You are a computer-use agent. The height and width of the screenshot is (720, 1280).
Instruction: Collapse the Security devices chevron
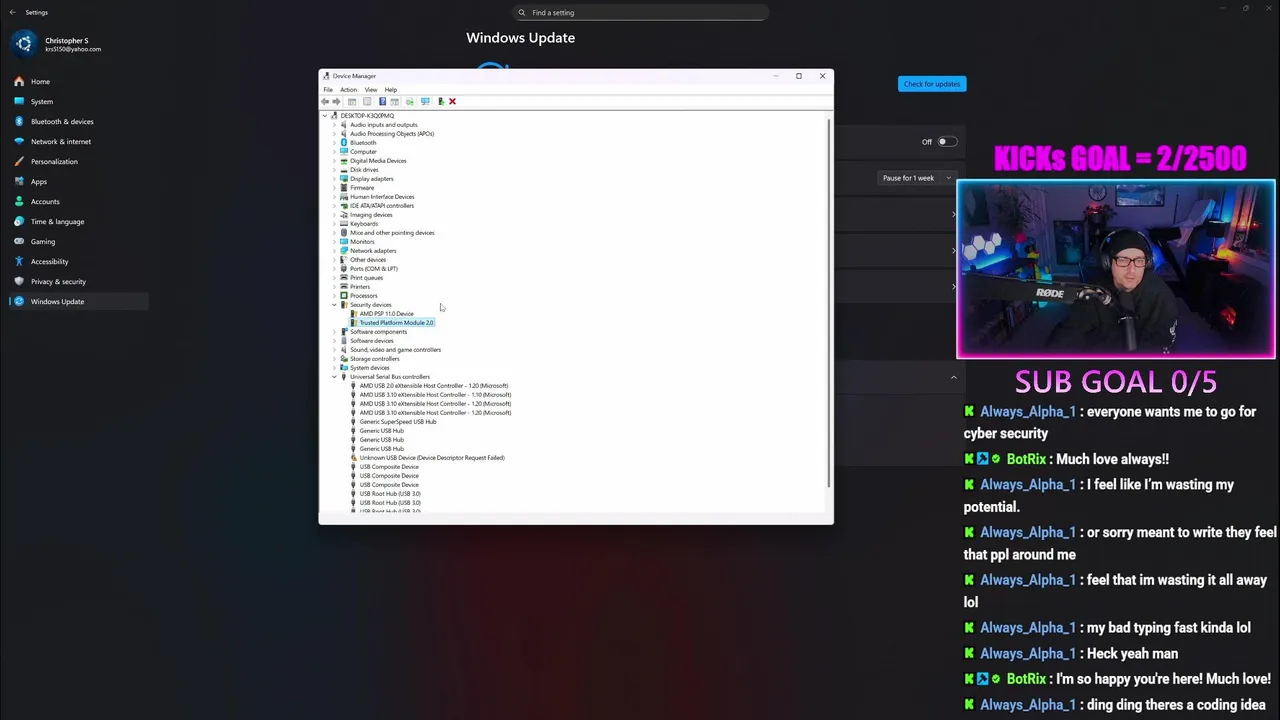click(x=334, y=305)
